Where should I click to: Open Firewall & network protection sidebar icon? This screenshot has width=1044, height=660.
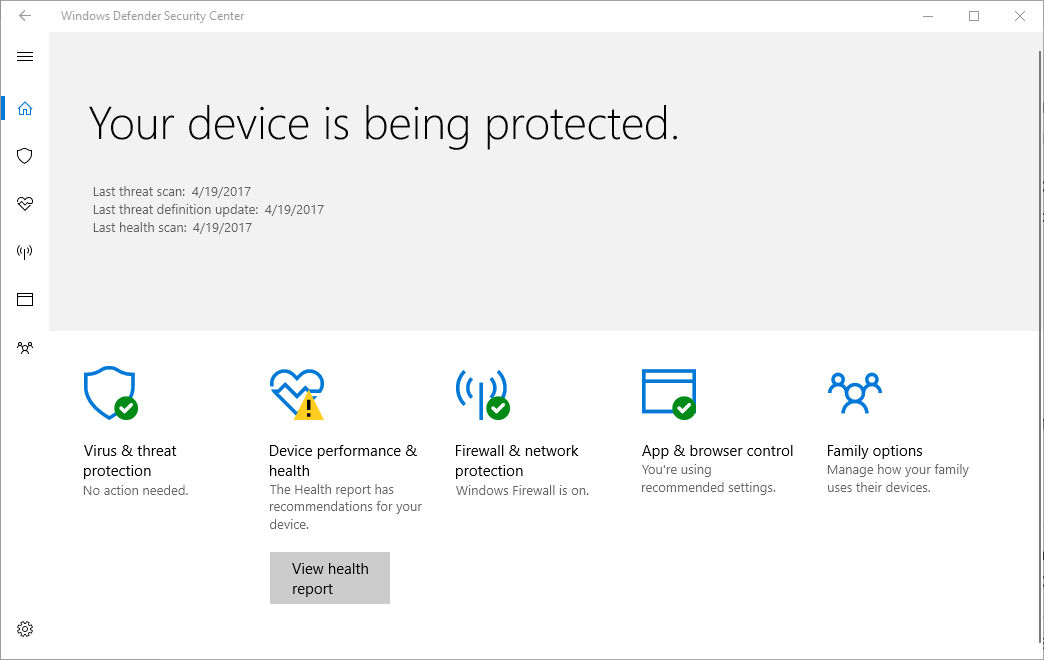[25, 252]
